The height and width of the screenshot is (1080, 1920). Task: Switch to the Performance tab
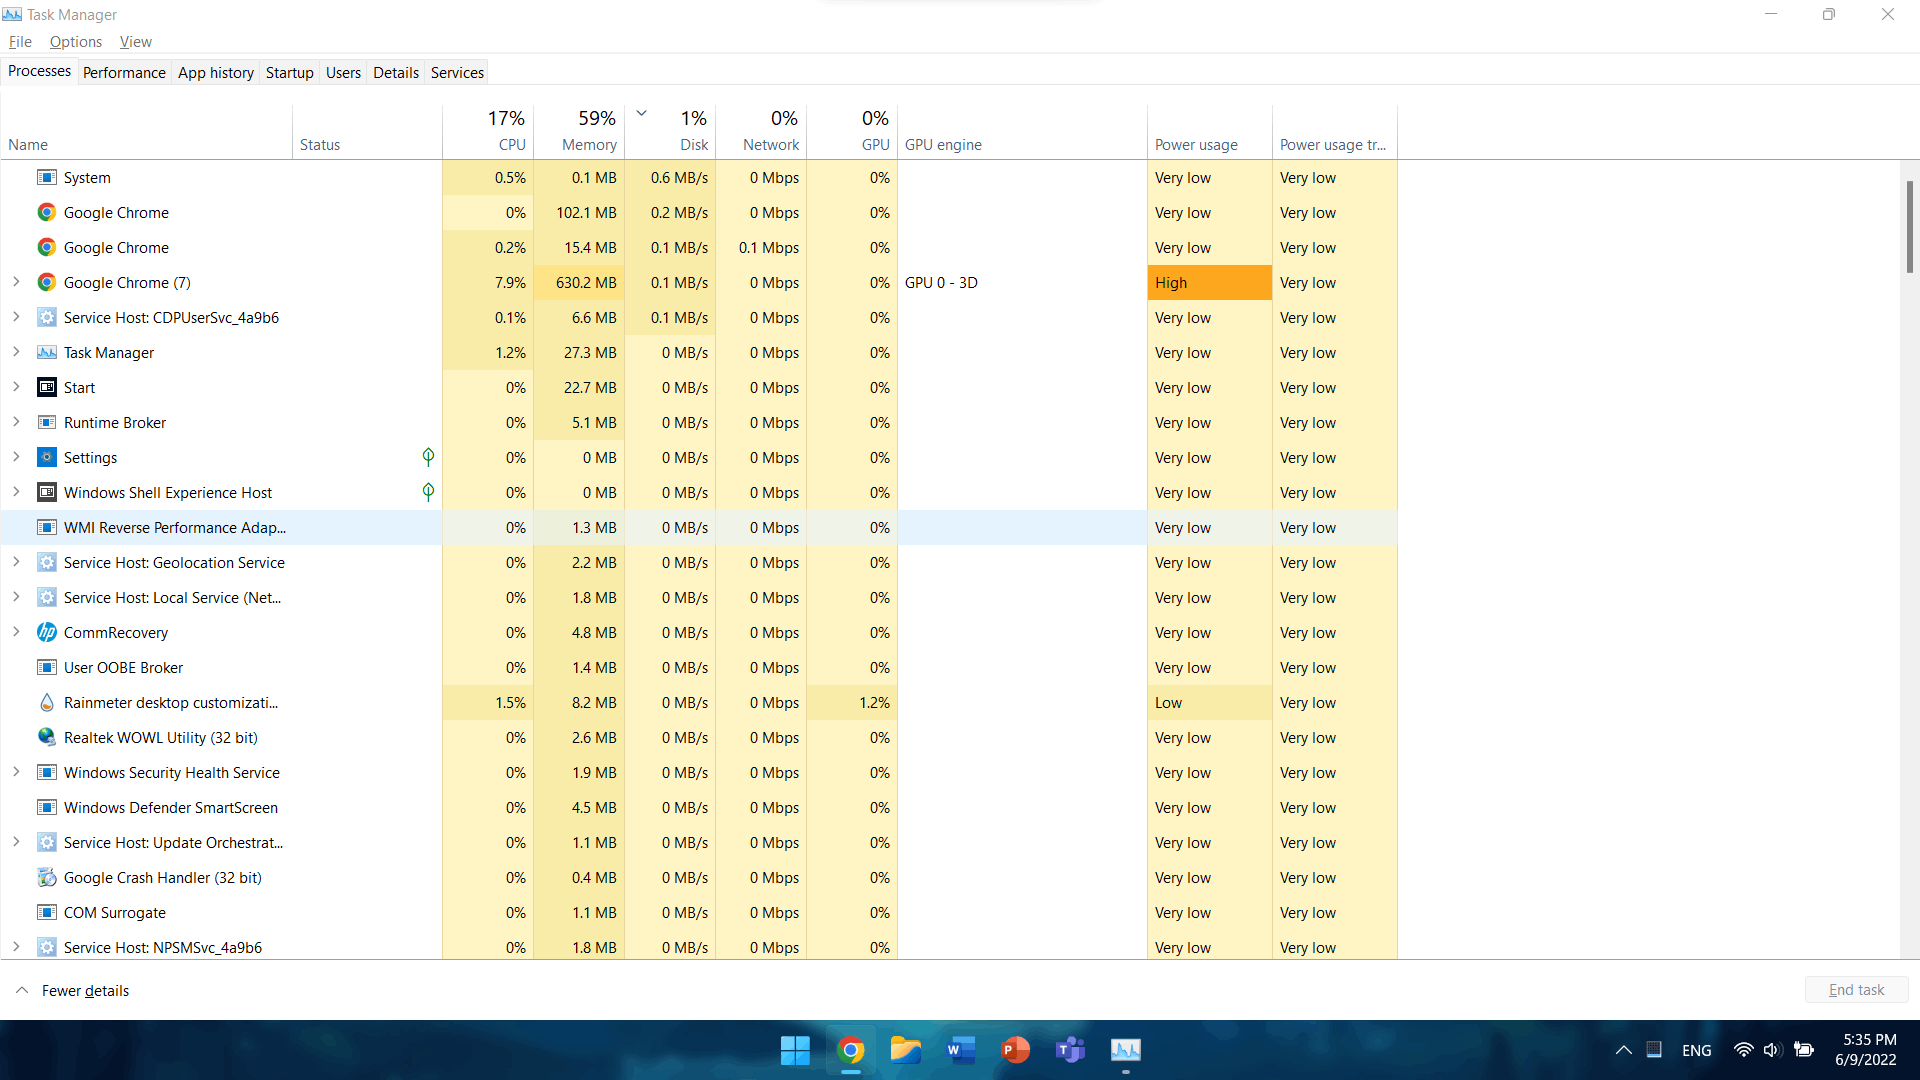[x=124, y=73]
